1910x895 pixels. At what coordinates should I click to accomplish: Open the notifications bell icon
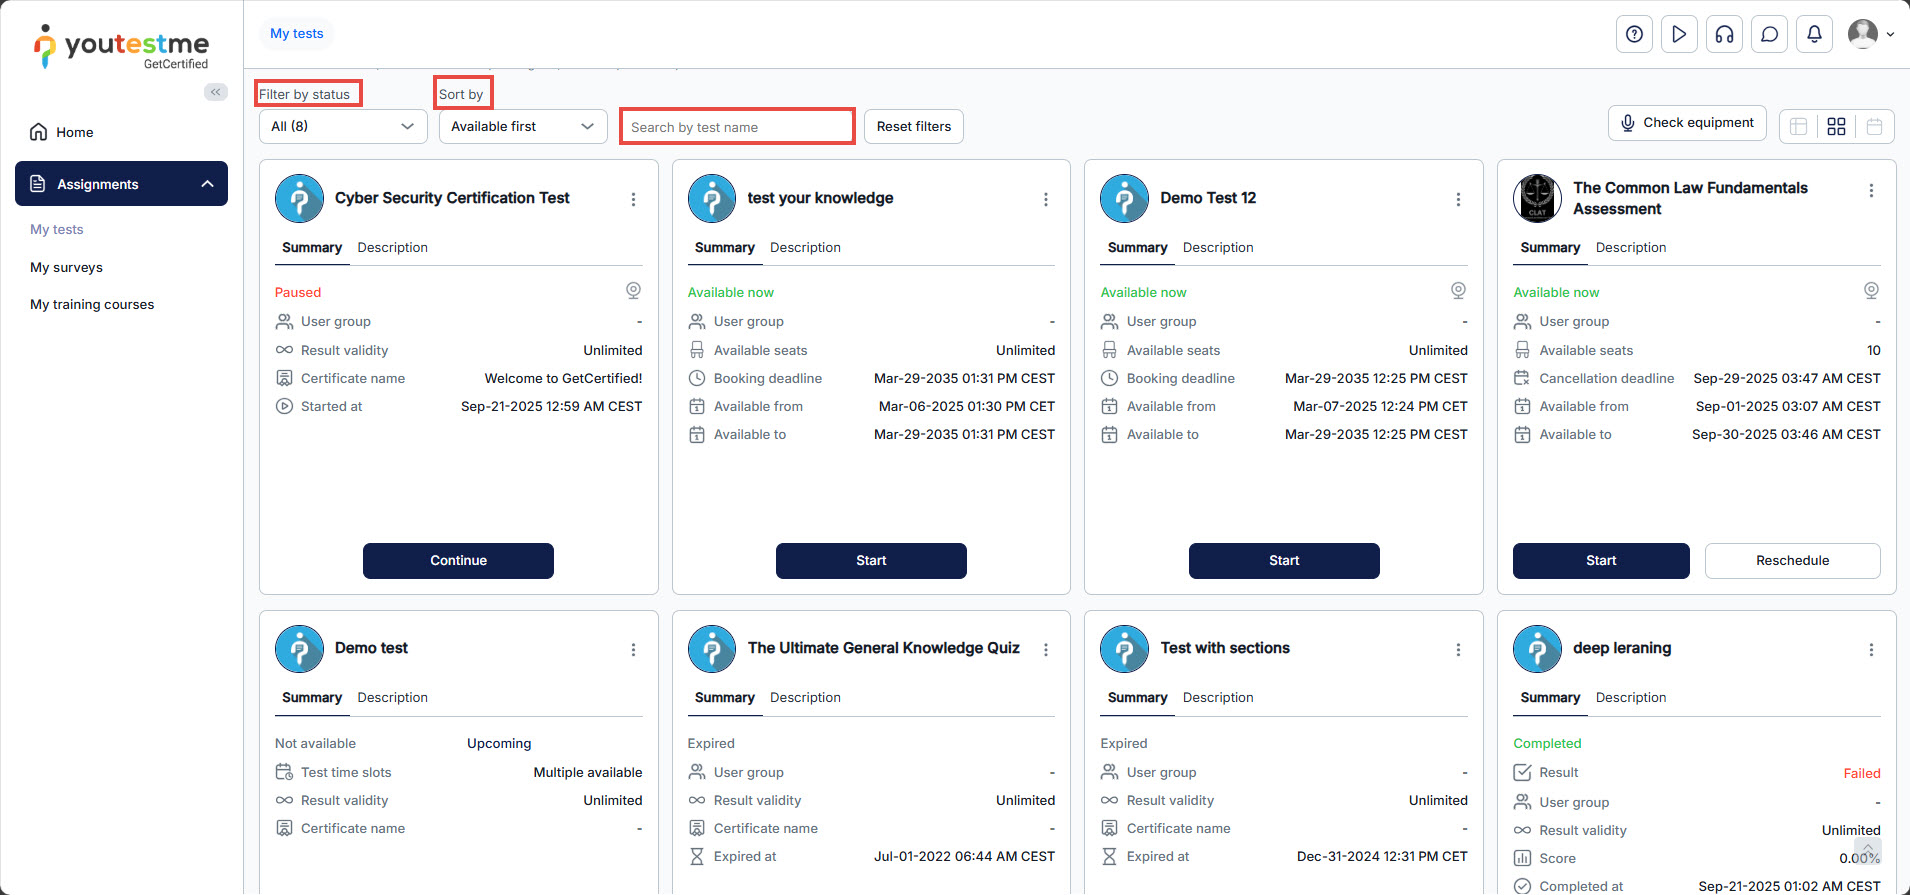[x=1814, y=34]
